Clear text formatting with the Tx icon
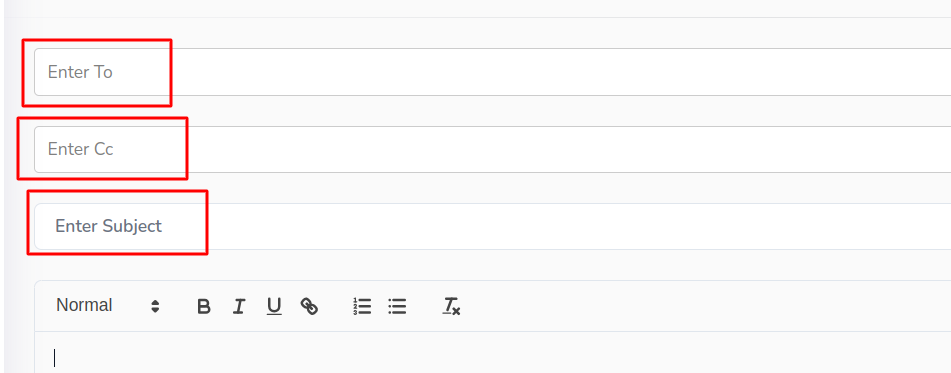The image size is (951, 373). pyautogui.click(x=451, y=306)
